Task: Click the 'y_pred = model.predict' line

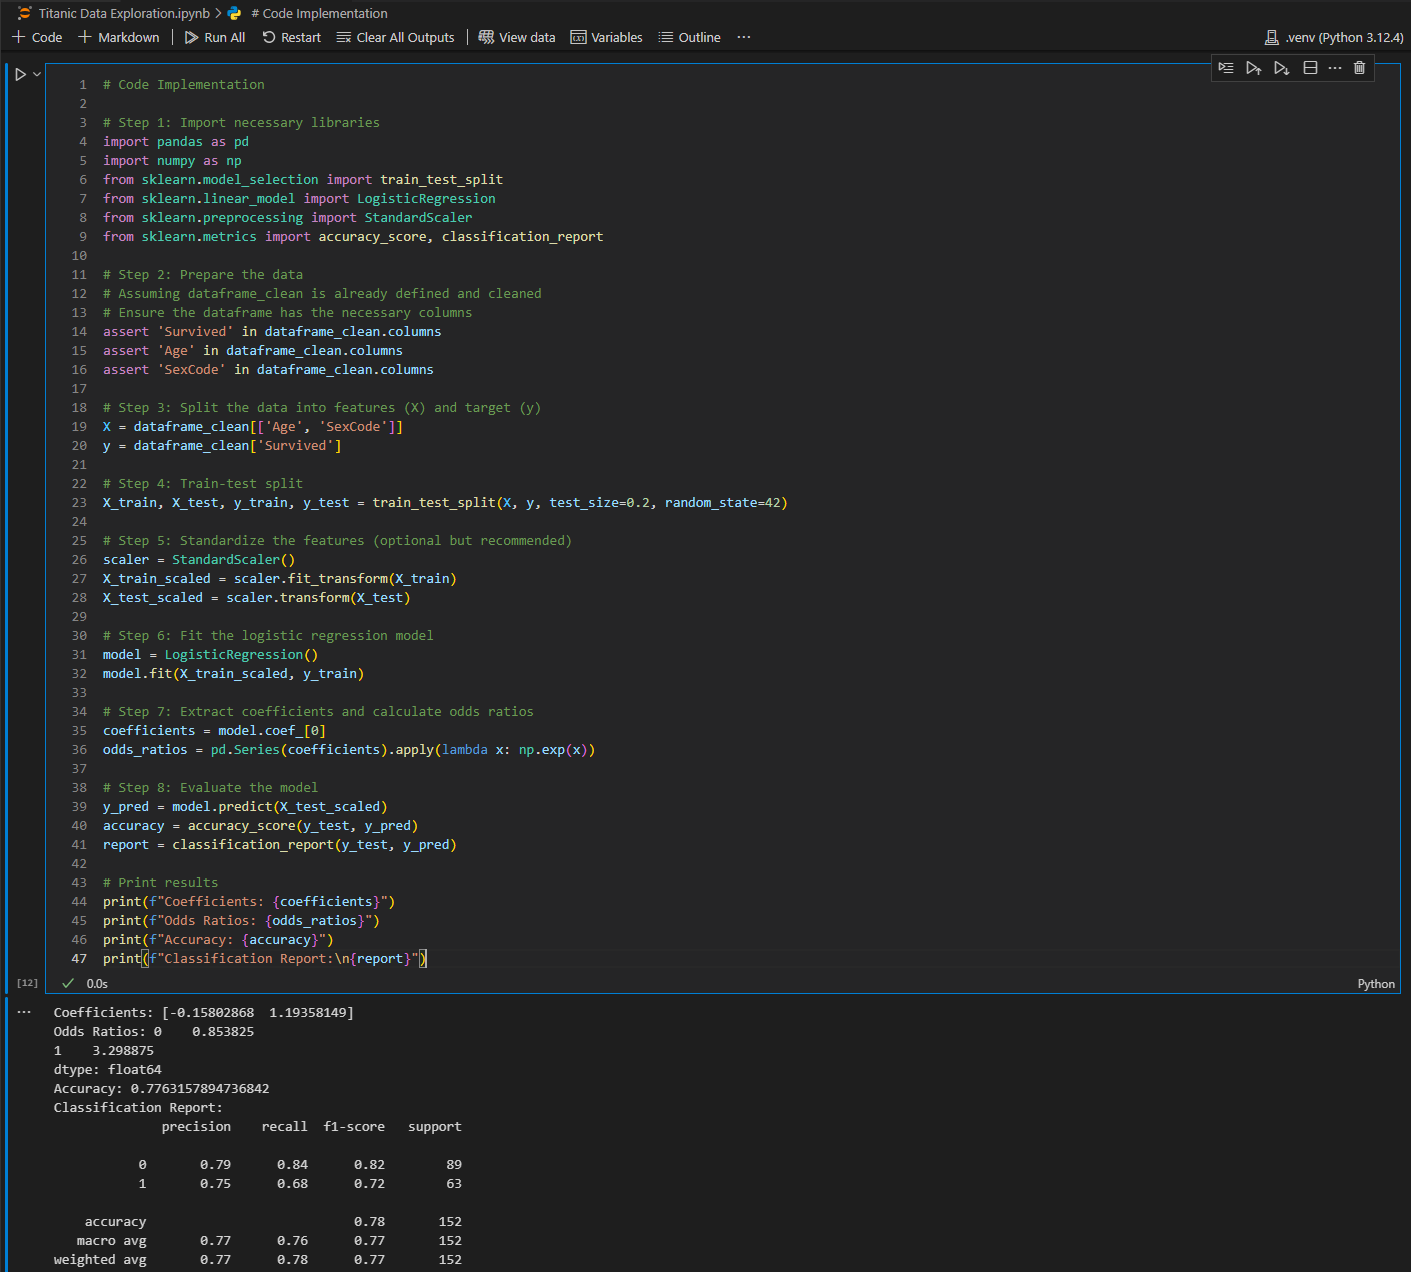Action: 245,807
